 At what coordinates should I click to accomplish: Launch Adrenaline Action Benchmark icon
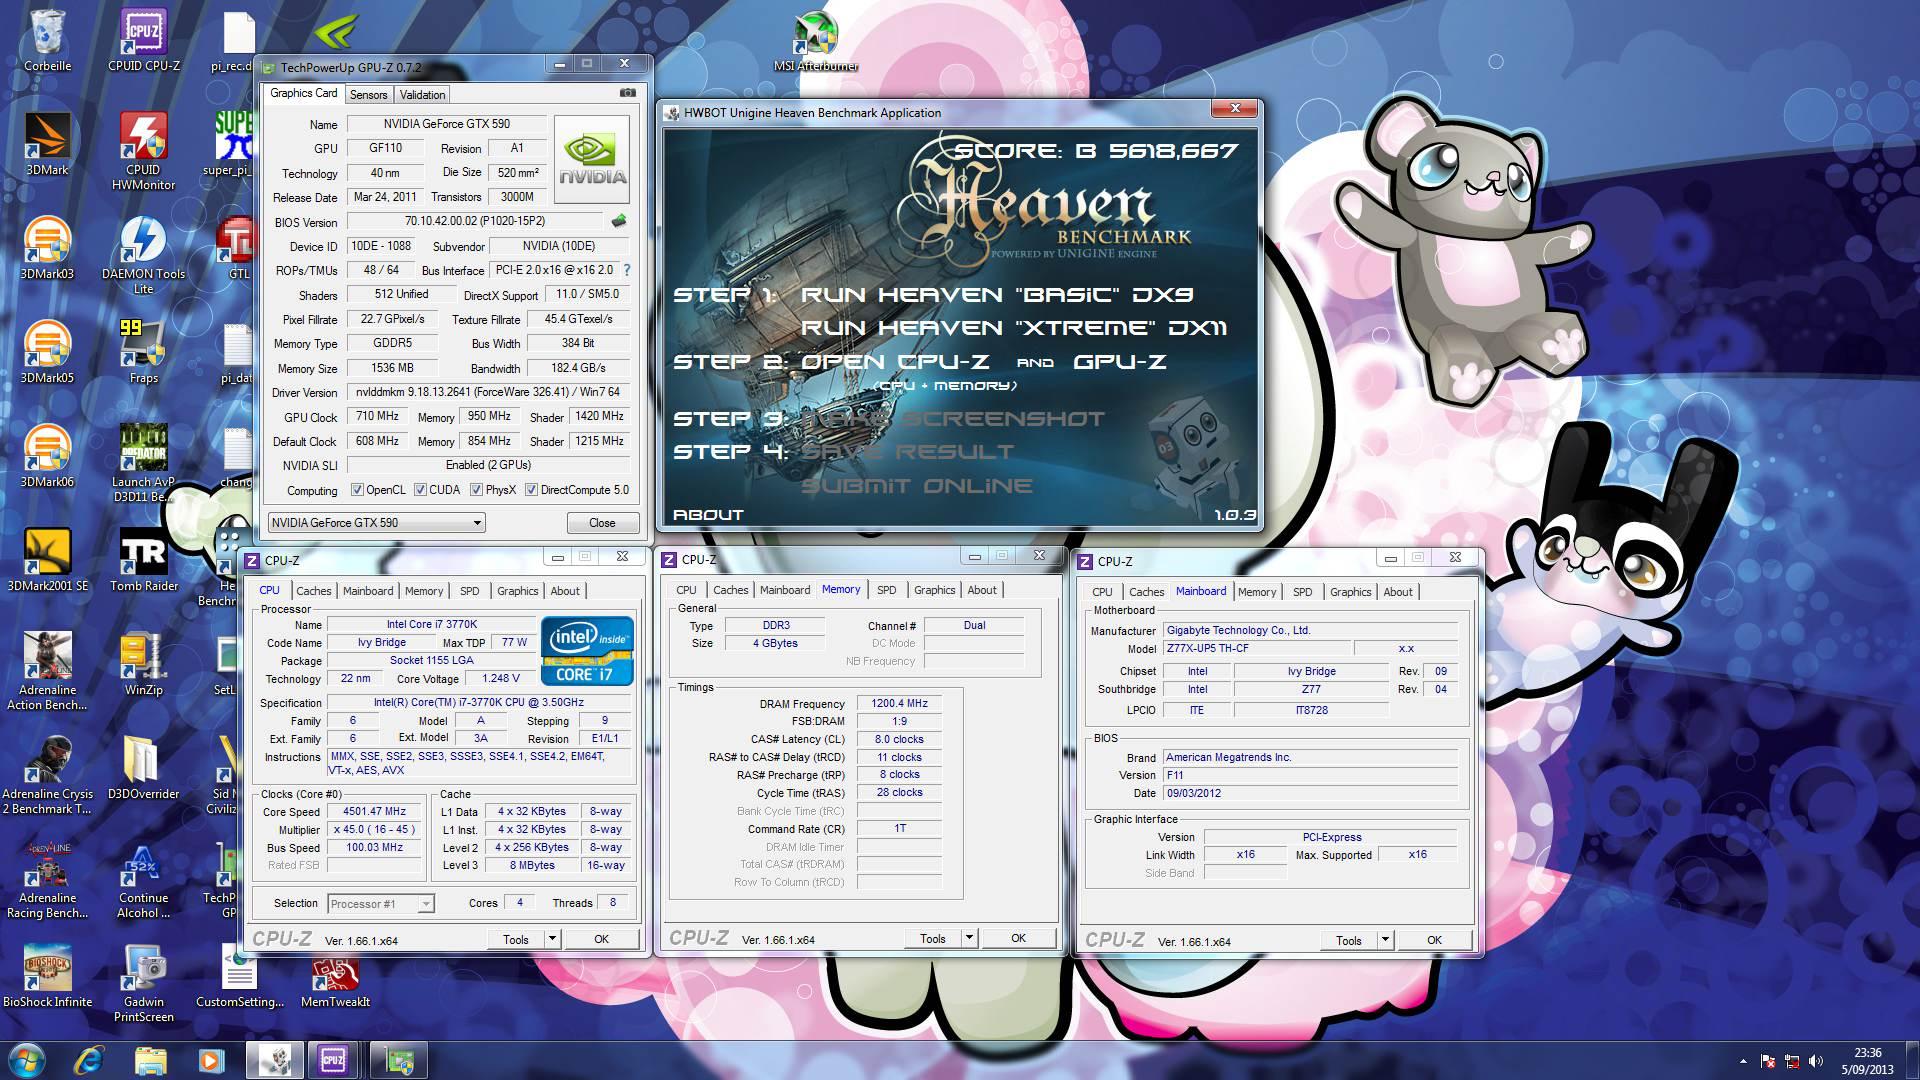(x=47, y=671)
